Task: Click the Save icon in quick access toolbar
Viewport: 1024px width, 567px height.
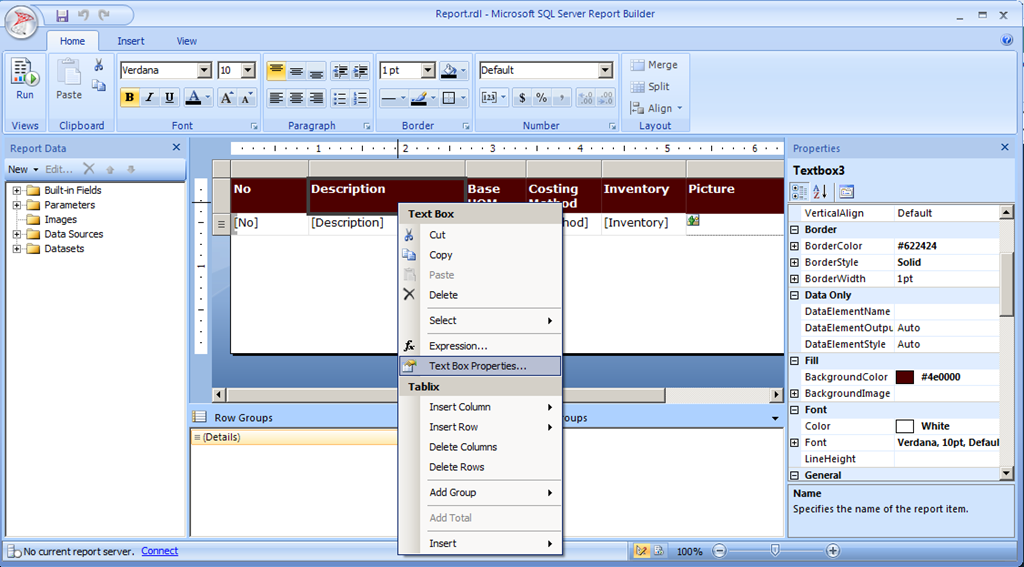Action: point(63,14)
